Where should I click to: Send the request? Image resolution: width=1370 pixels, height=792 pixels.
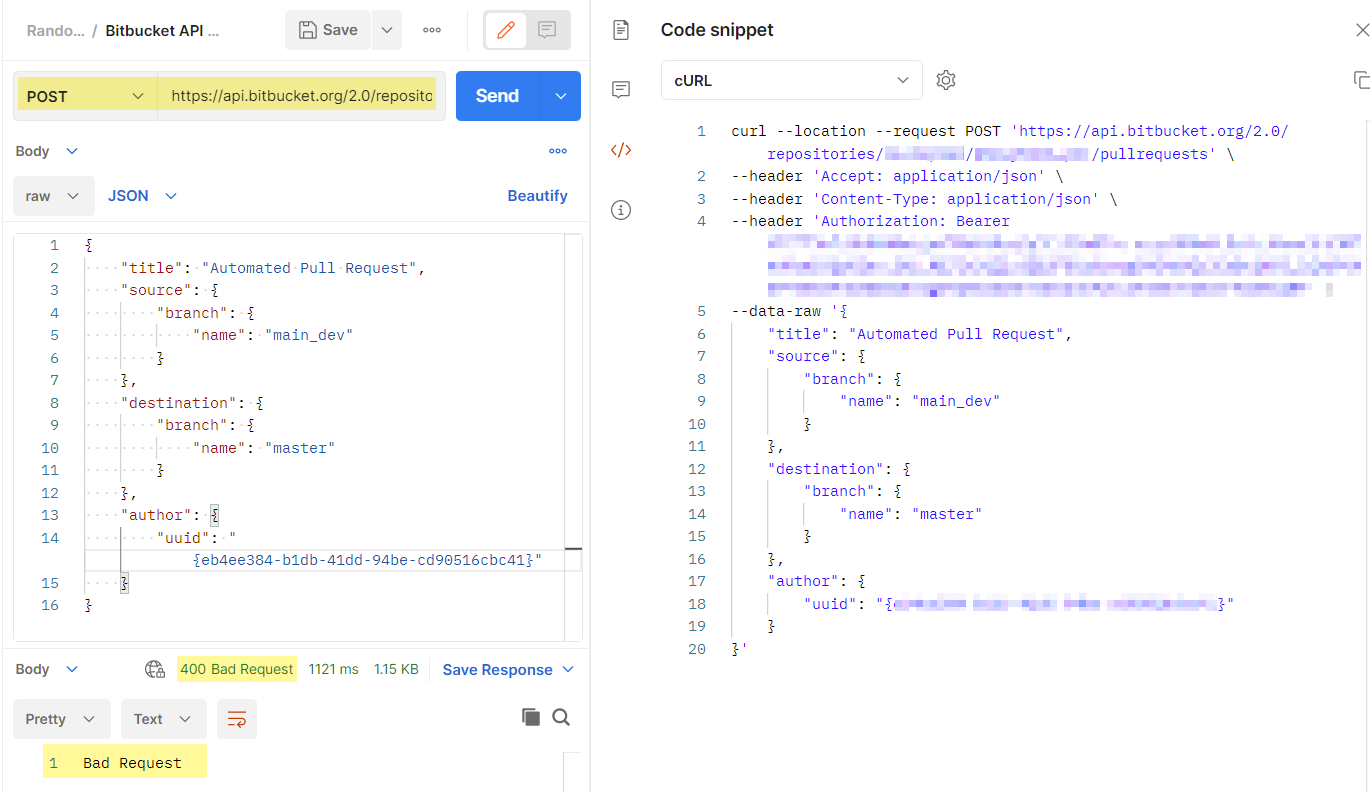[x=497, y=96]
